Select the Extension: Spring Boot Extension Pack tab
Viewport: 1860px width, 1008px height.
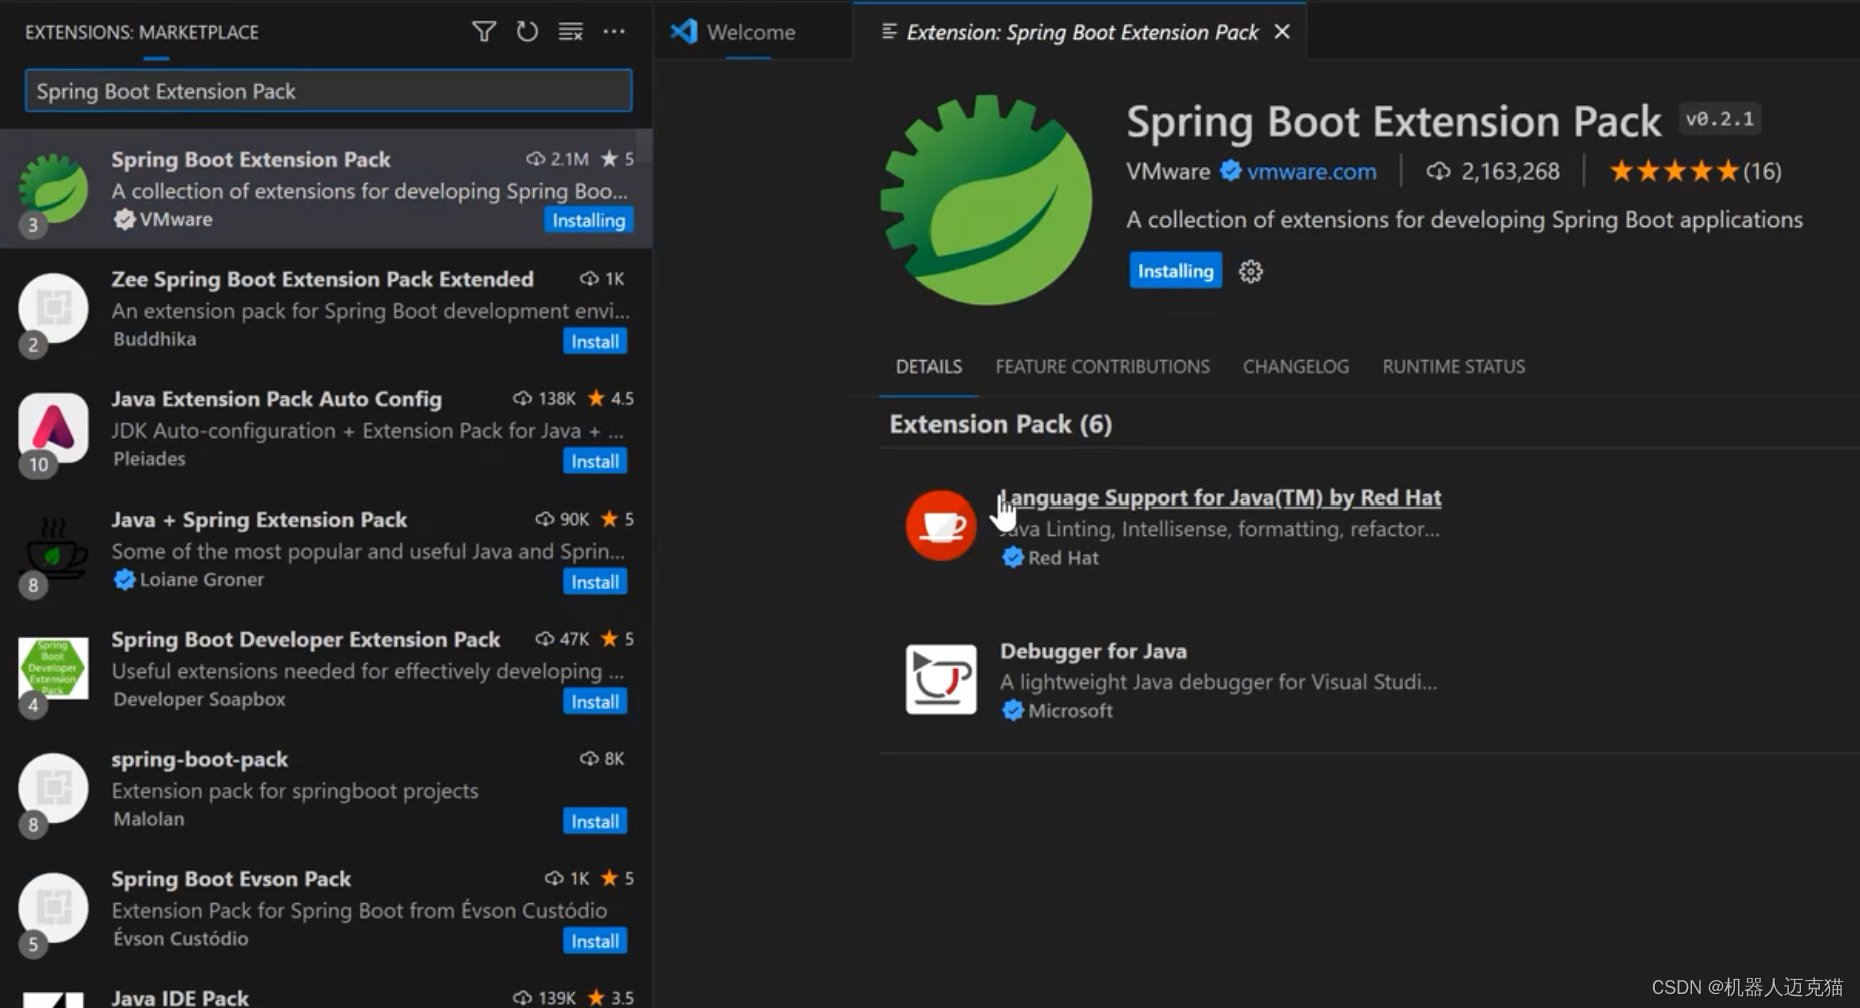tap(1081, 32)
